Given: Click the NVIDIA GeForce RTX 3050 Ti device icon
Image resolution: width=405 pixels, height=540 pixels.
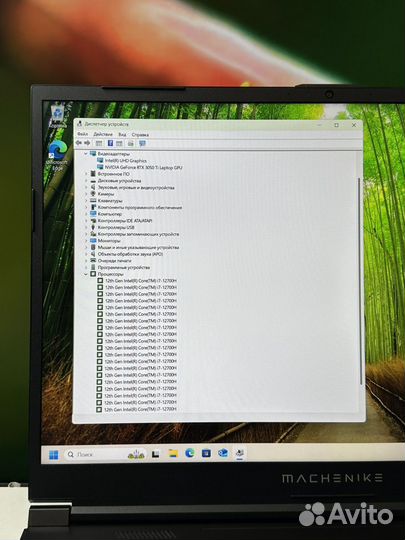Looking at the screenshot, I should click(100, 167).
